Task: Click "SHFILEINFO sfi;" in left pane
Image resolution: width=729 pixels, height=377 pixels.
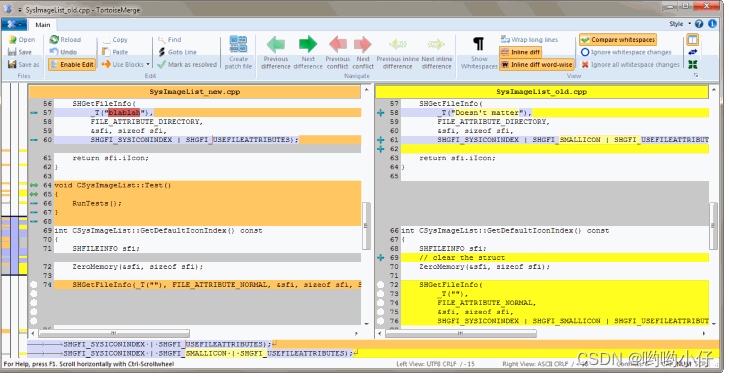Action: tap(106, 249)
